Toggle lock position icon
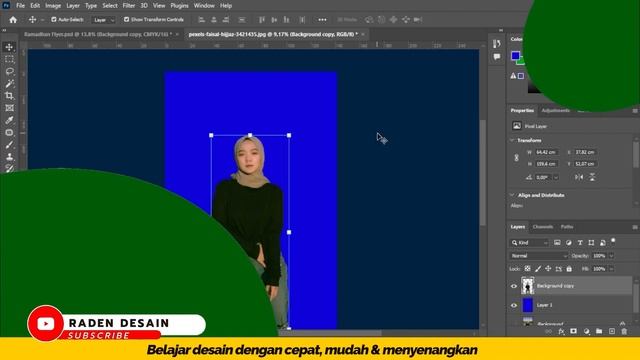Screen dimensions: 640x360 click(x=548, y=269)
